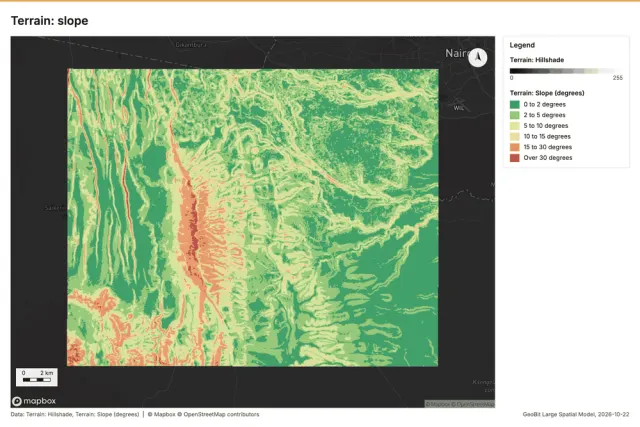
Task: Click the OpenStreetMap attribution link in map corner
Action: click(473, 404)
